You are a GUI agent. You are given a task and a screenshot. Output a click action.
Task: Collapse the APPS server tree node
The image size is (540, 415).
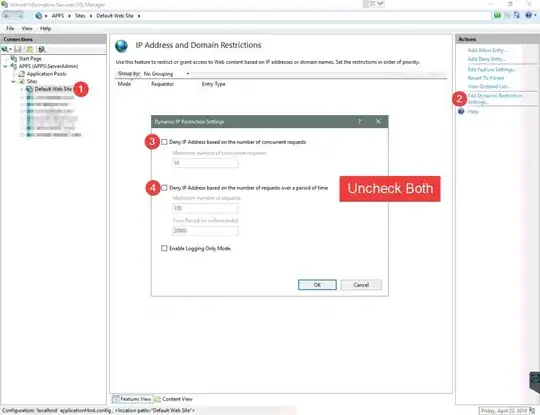click(5, 66)
